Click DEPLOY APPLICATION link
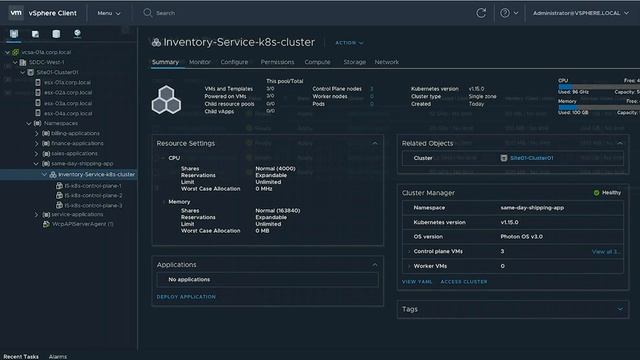Screen dimensions: 640x360 (186, 297)
